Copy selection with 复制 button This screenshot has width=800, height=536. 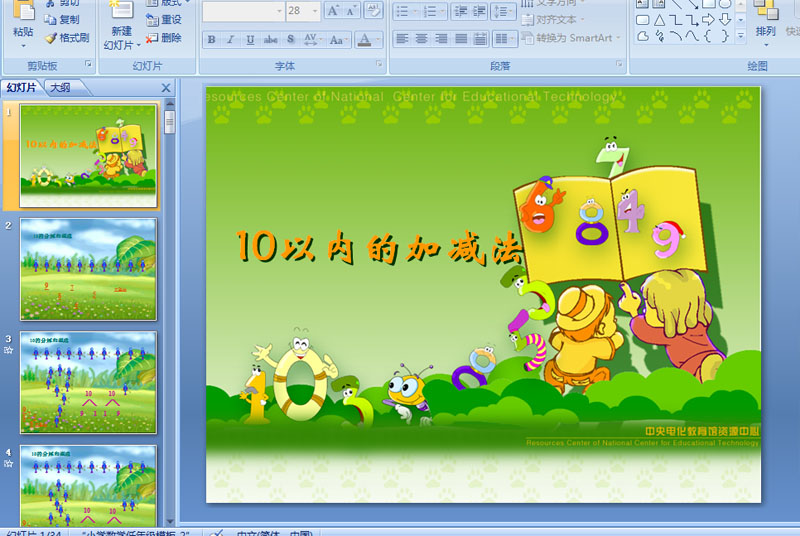pyautogui.click(x=62, y=20)
